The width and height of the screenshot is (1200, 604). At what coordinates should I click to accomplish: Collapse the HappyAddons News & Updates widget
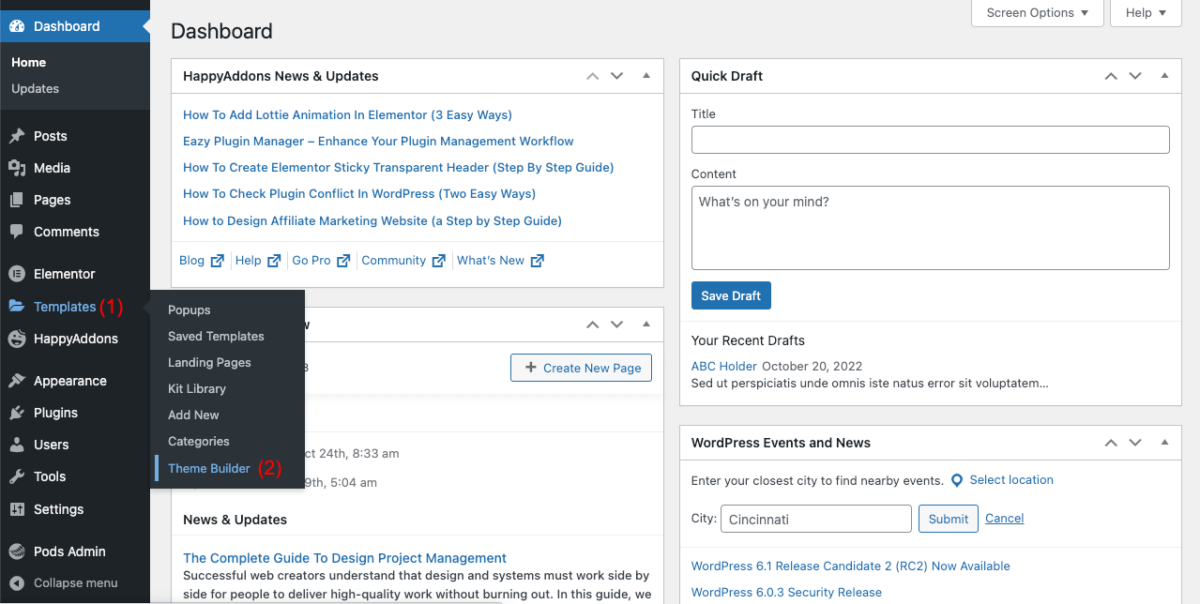pyautogui.click(x=645, y=75)
